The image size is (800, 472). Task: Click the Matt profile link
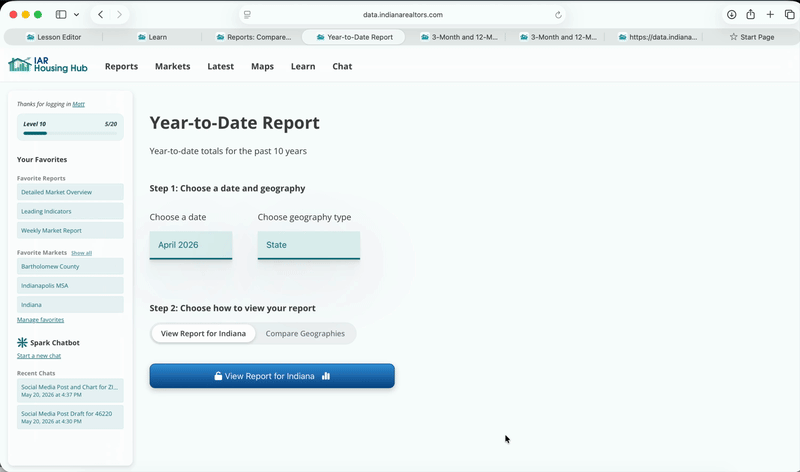tap(79, 104)
